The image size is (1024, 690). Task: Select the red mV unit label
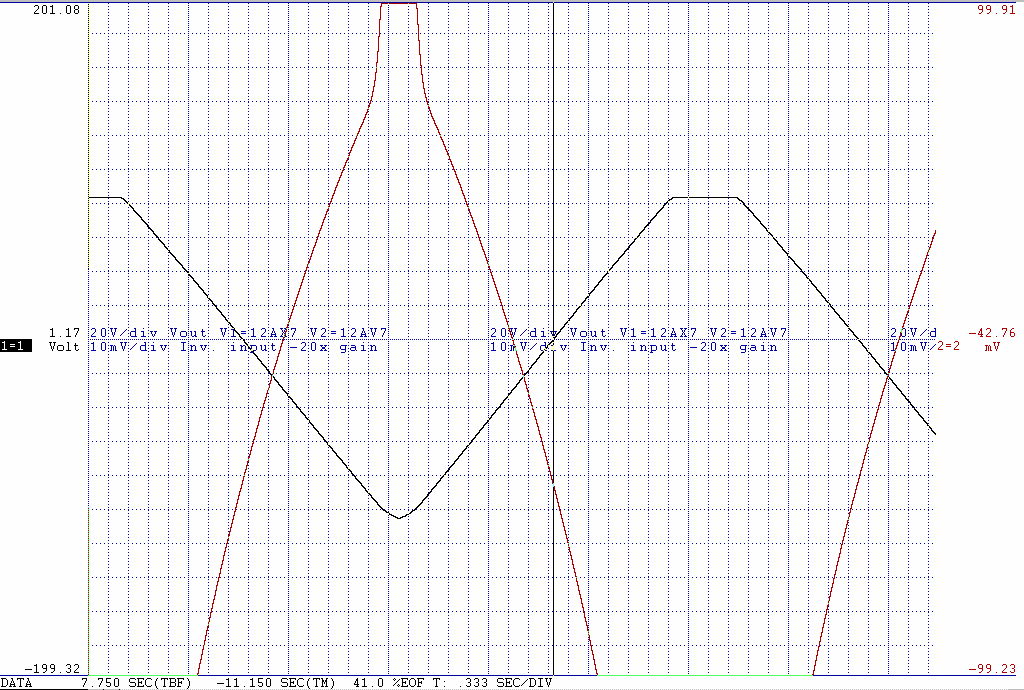click(x=992, y=347)
